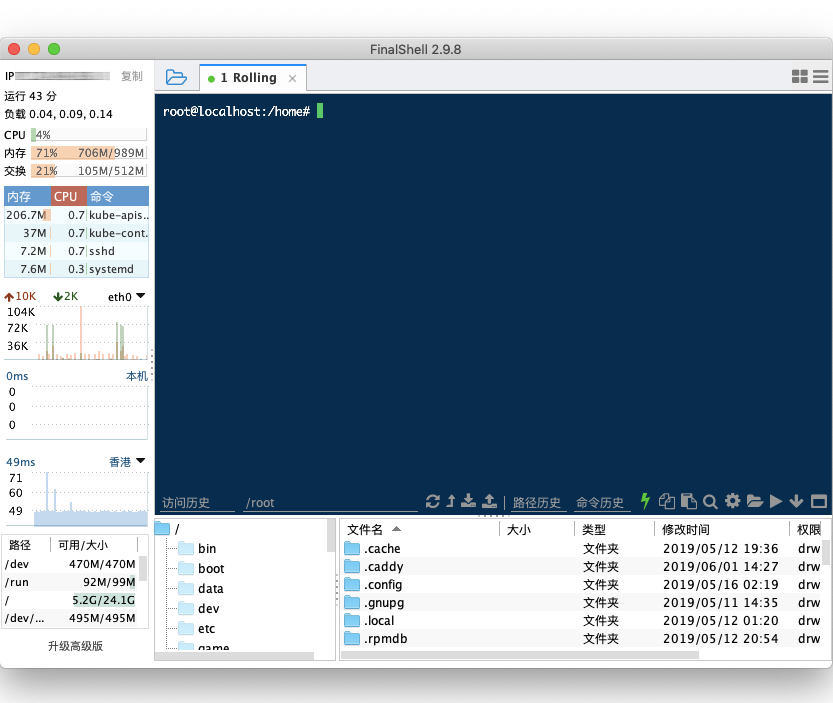The image size is (833, 703).
Task: Open the hamburger main menu
Action: [820, 77]
